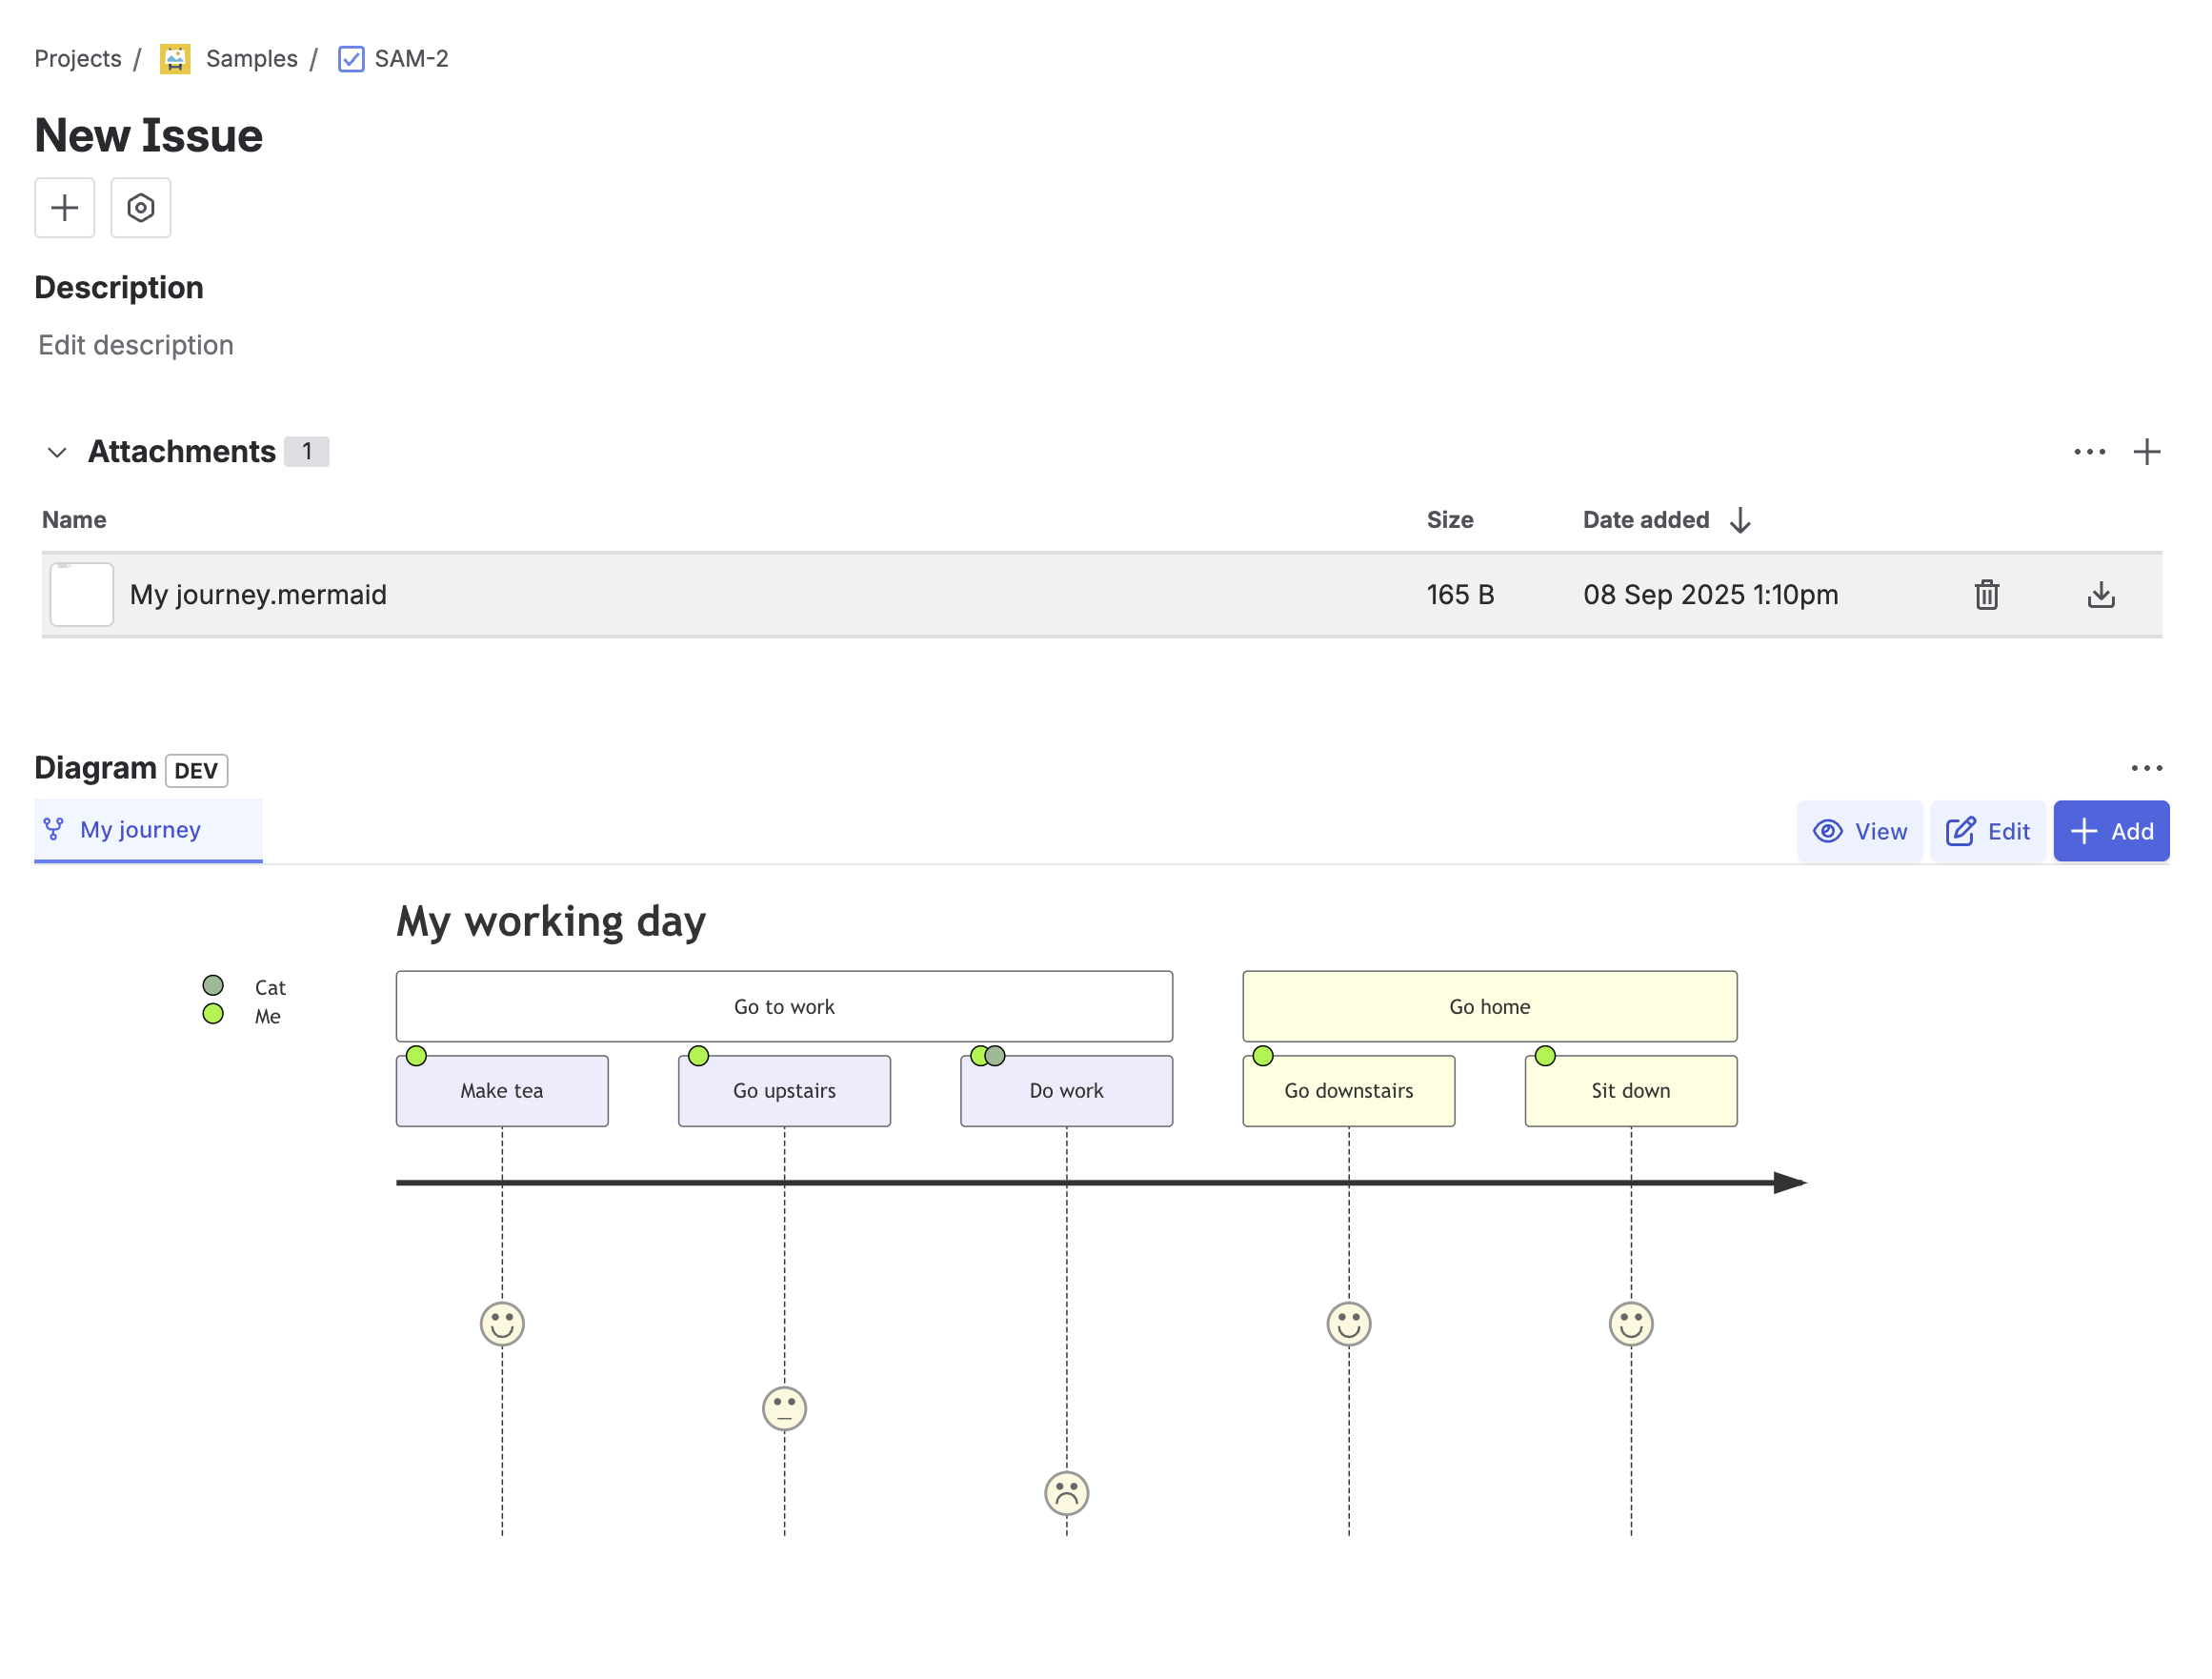Viewport: 2212px width, 1679px height.
Task: Add a new attachment with plus icon
Action: [2146, 452]
